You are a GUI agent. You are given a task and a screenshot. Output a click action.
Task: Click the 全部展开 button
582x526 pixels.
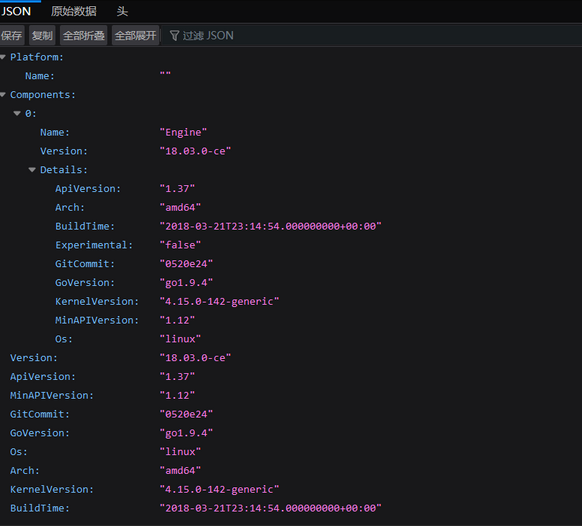point(135,35)
